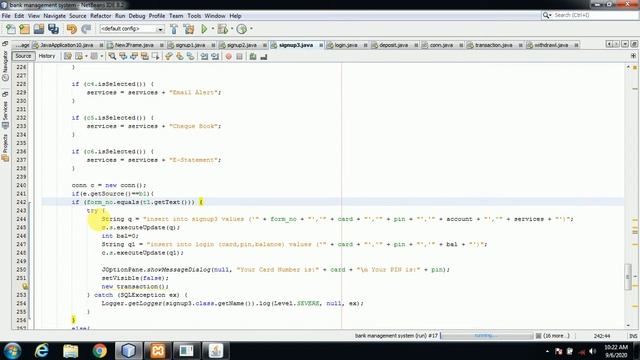This screenshot has width=640, height=360.
Task: Click the Previous Bookmark icon
Action: pyautogui.click(x=169, y=56)
